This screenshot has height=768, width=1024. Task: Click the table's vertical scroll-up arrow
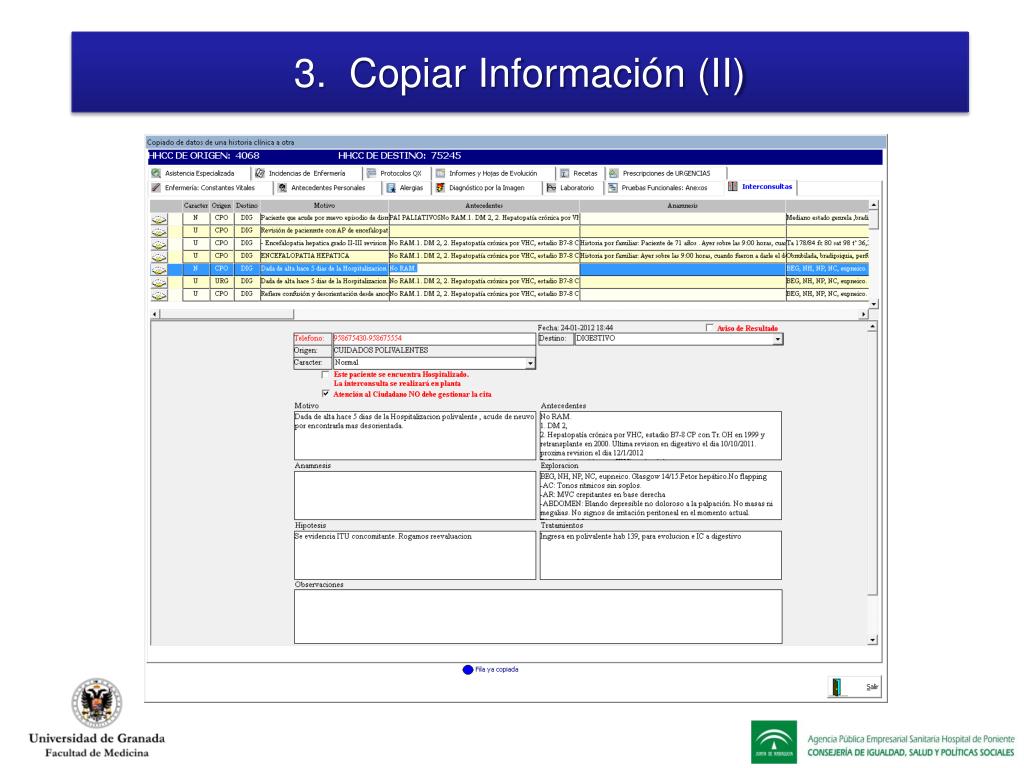click(x=874, y=205)
